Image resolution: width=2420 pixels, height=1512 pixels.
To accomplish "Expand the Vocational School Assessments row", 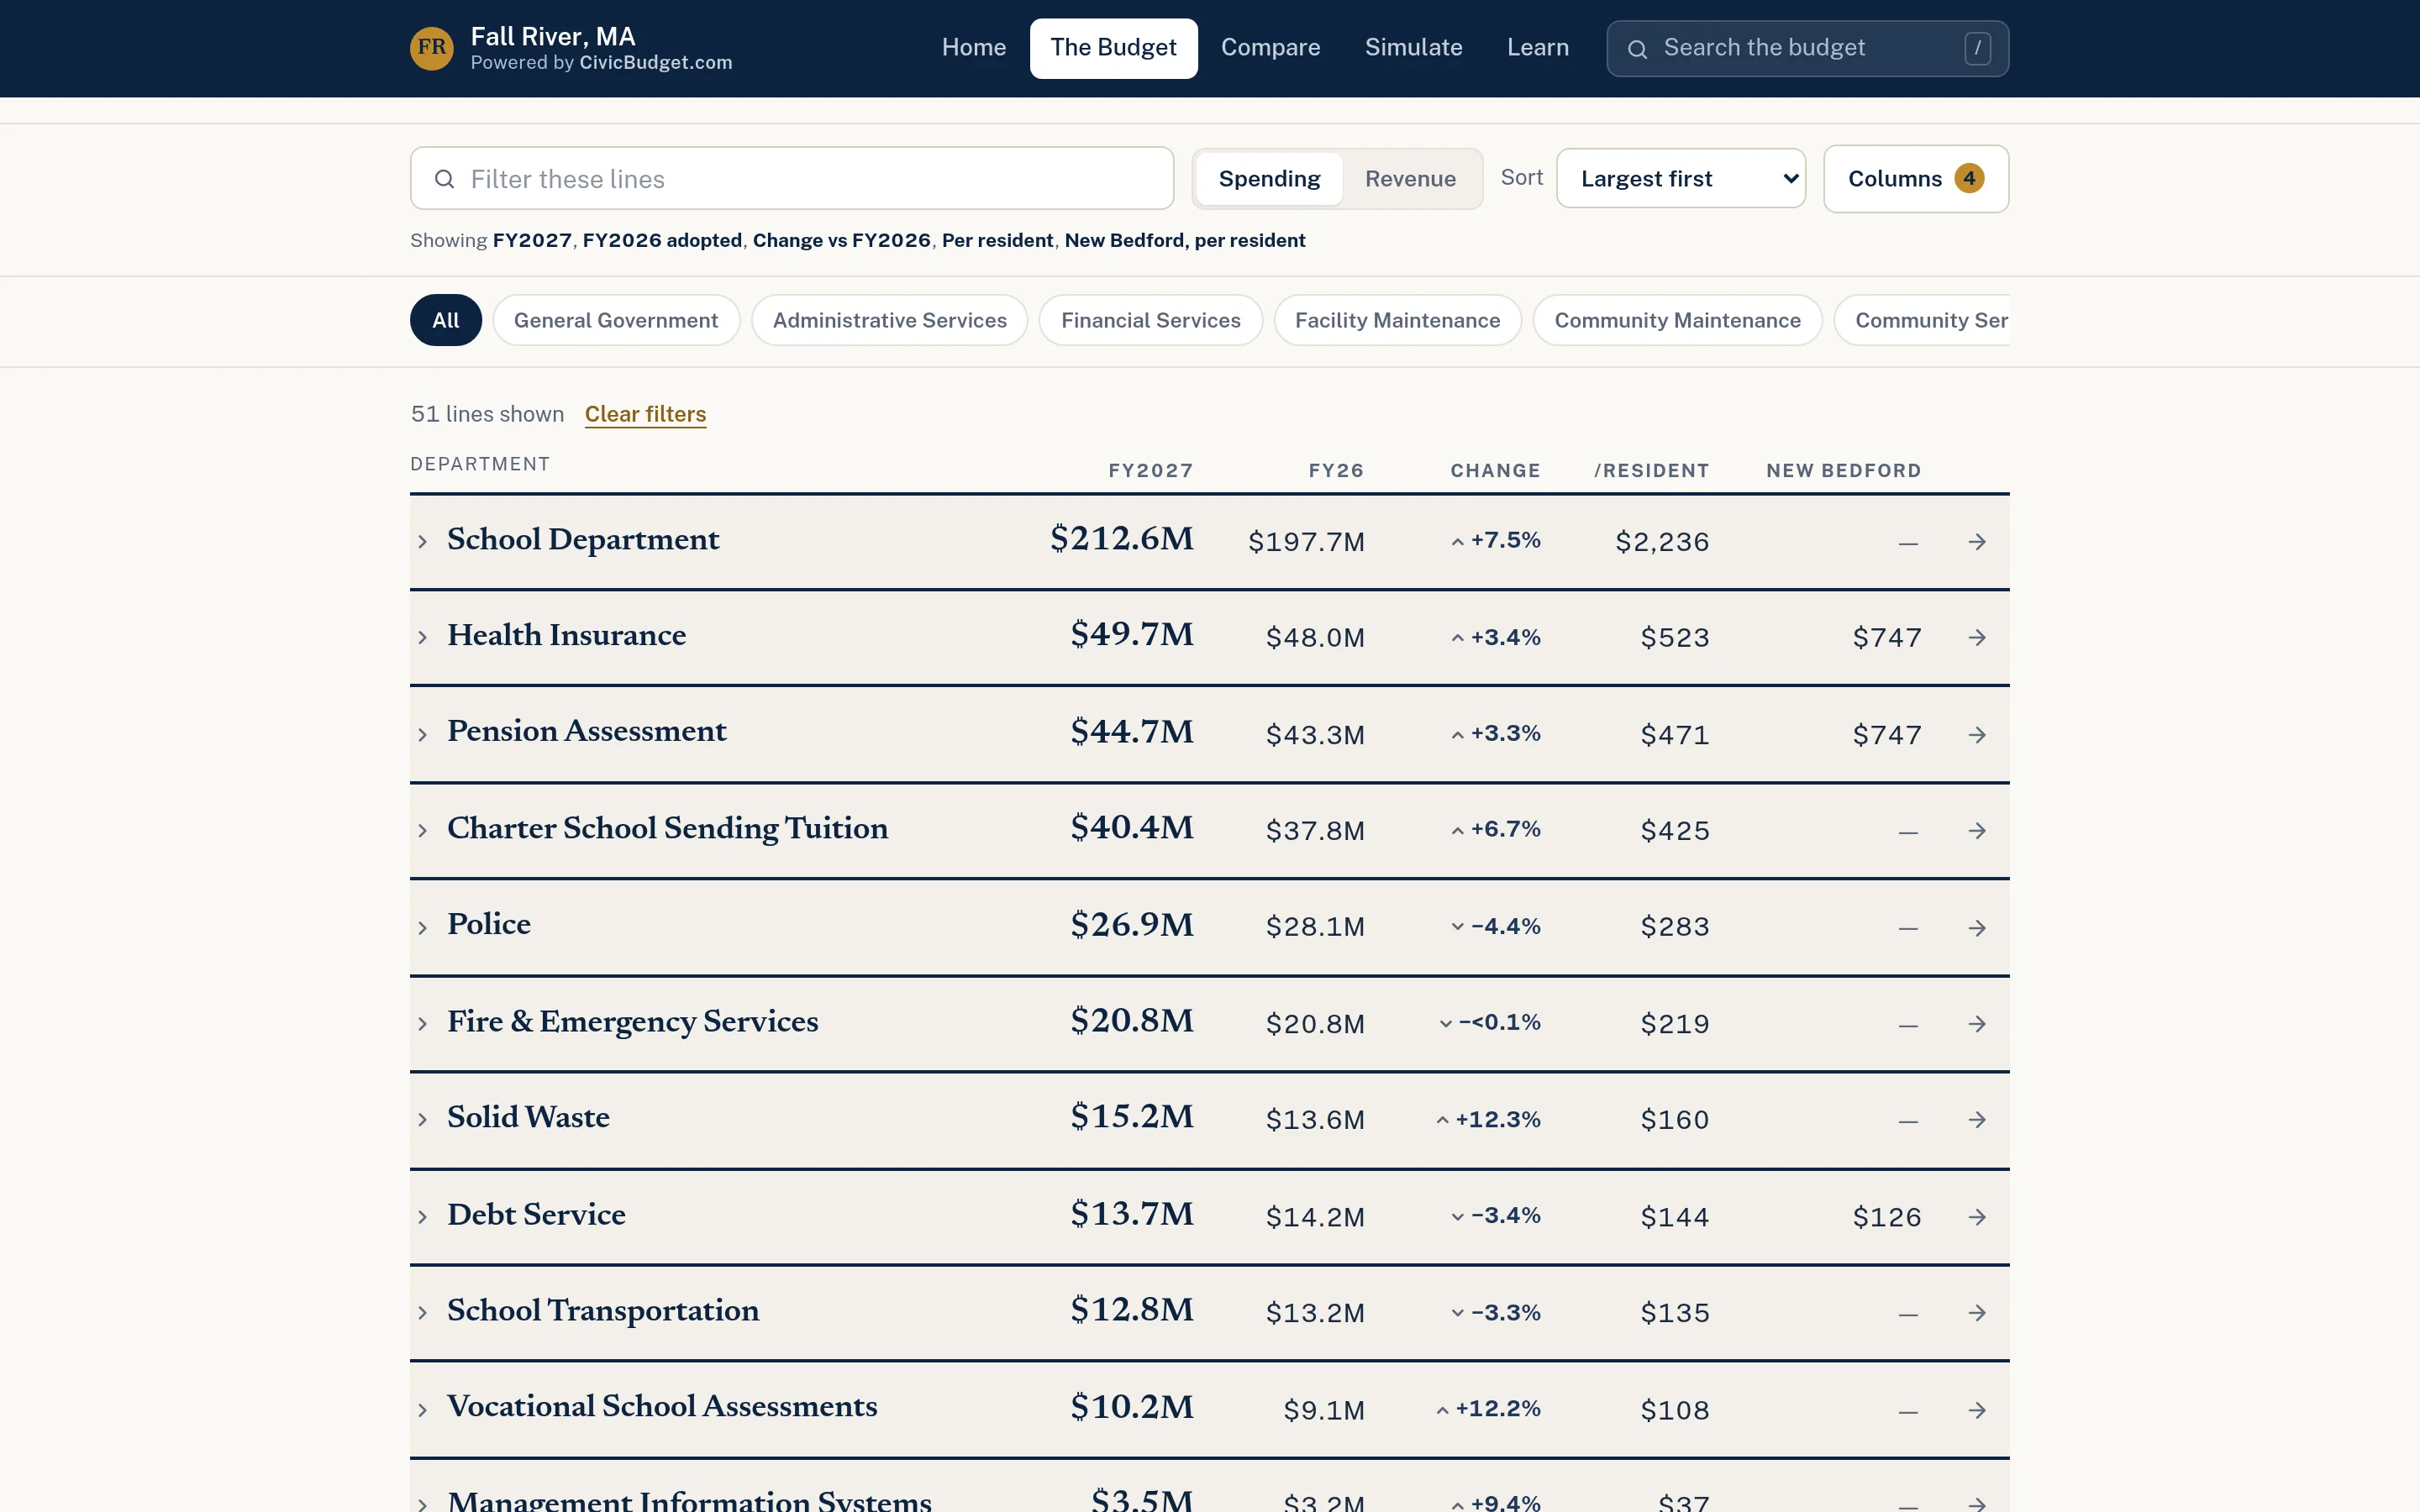I will [422, 1410].
